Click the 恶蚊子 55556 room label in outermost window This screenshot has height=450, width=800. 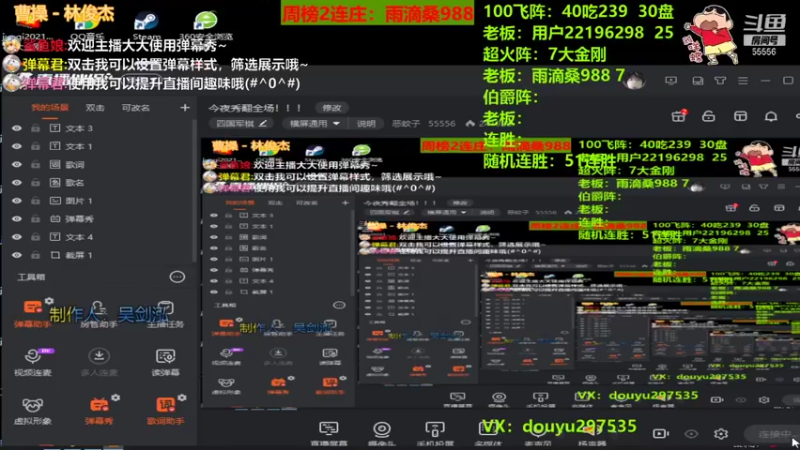pyautogui.click(x=423, y=123)
